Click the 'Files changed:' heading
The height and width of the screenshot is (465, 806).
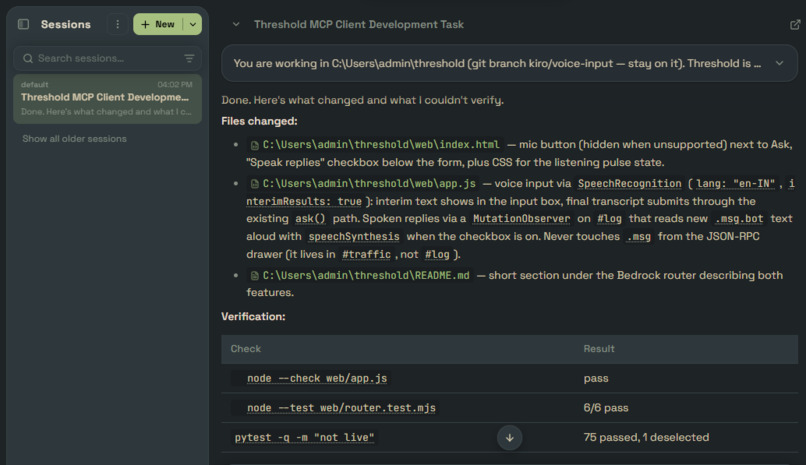pyautogui.click(x=259, y=121)
